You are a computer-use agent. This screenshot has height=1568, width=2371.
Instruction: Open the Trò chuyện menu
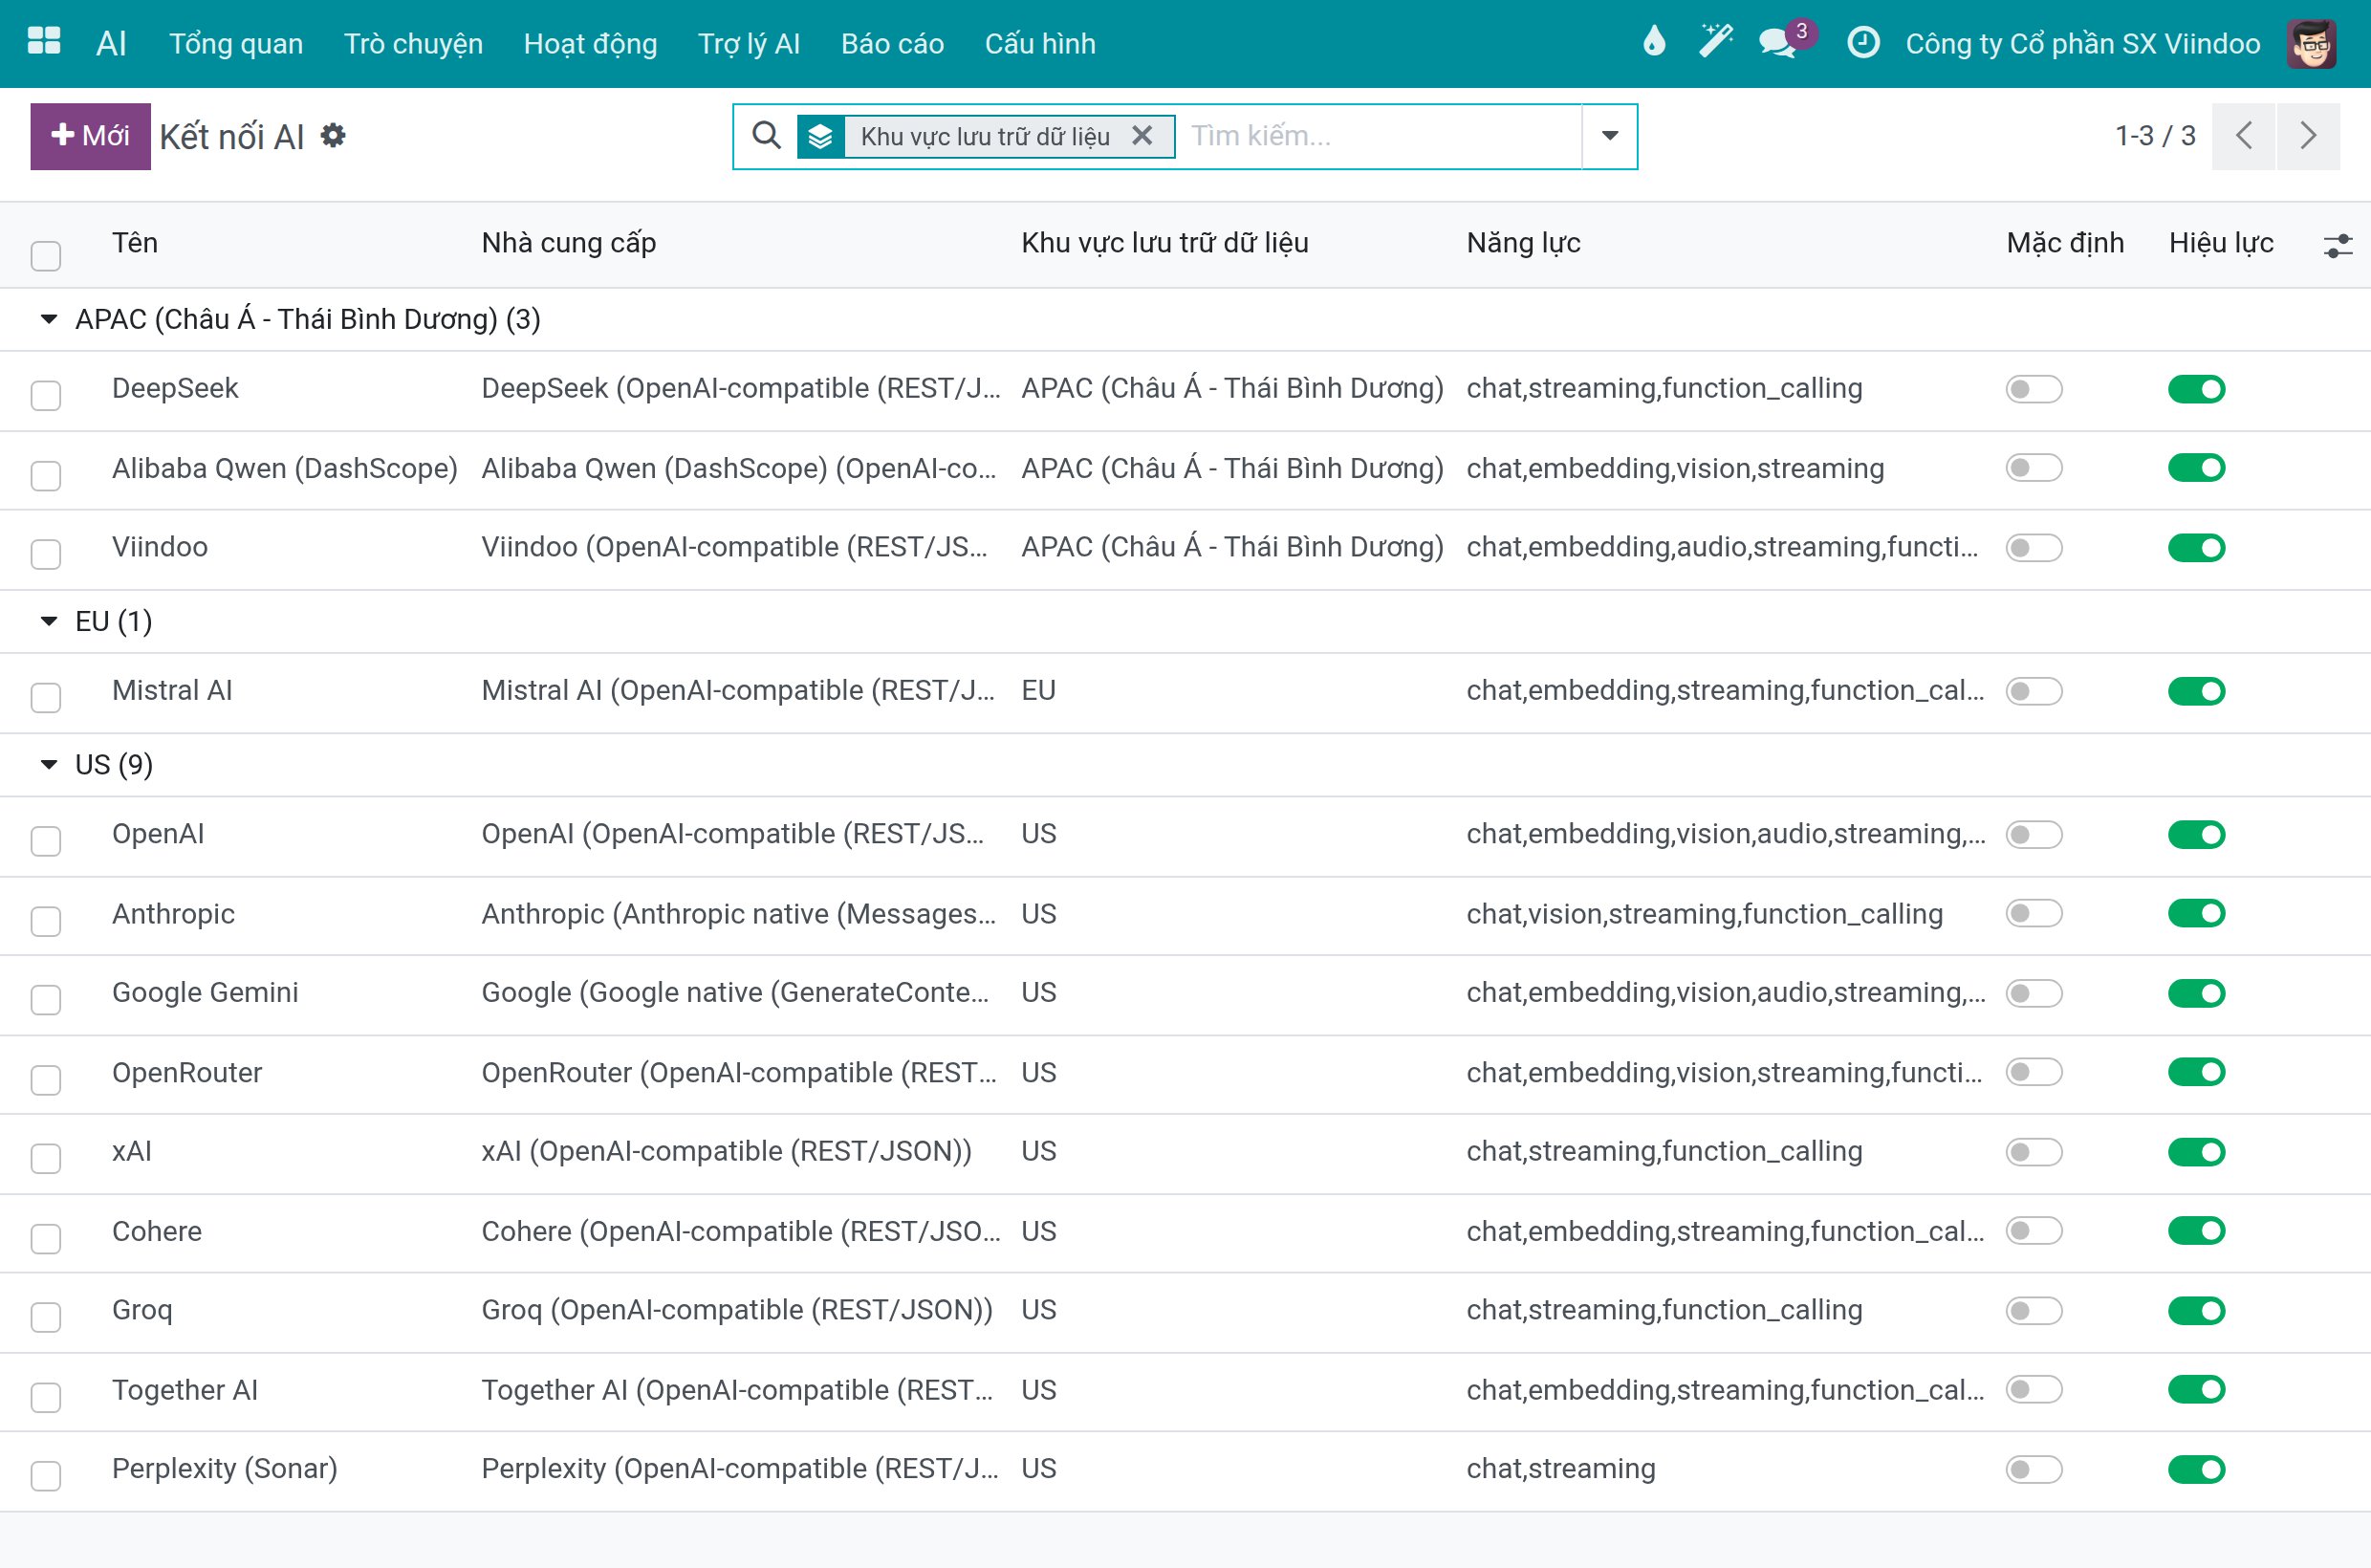(413, 44)
